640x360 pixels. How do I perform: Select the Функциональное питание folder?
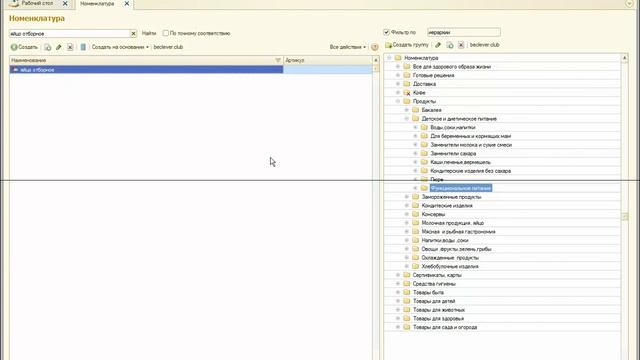coord(461,188)
